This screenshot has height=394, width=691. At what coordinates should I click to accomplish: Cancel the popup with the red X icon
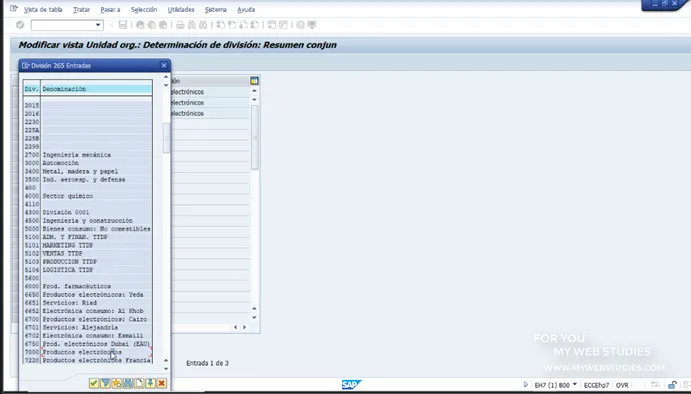point(162,383)
